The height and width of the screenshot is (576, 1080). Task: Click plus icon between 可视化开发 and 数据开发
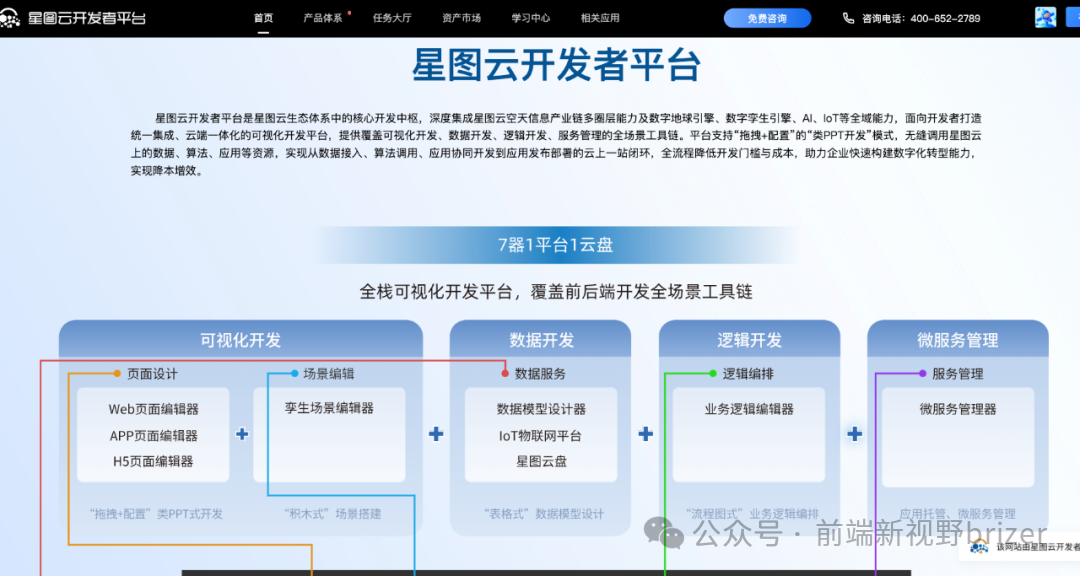pyautogui.click(x=436, y=434)
